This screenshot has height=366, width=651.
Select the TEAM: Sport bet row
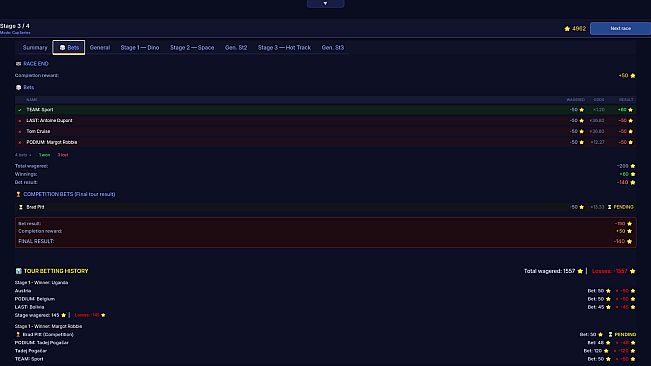click(x=325, y=110)
